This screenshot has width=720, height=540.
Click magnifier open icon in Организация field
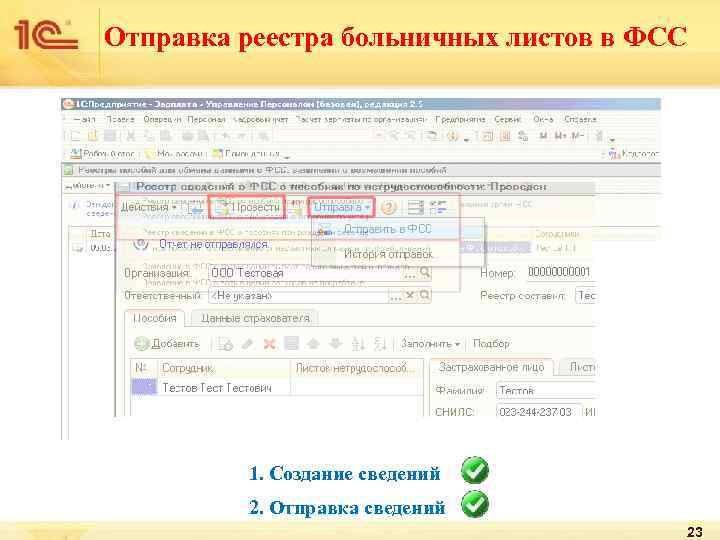(x=425, y=273)
